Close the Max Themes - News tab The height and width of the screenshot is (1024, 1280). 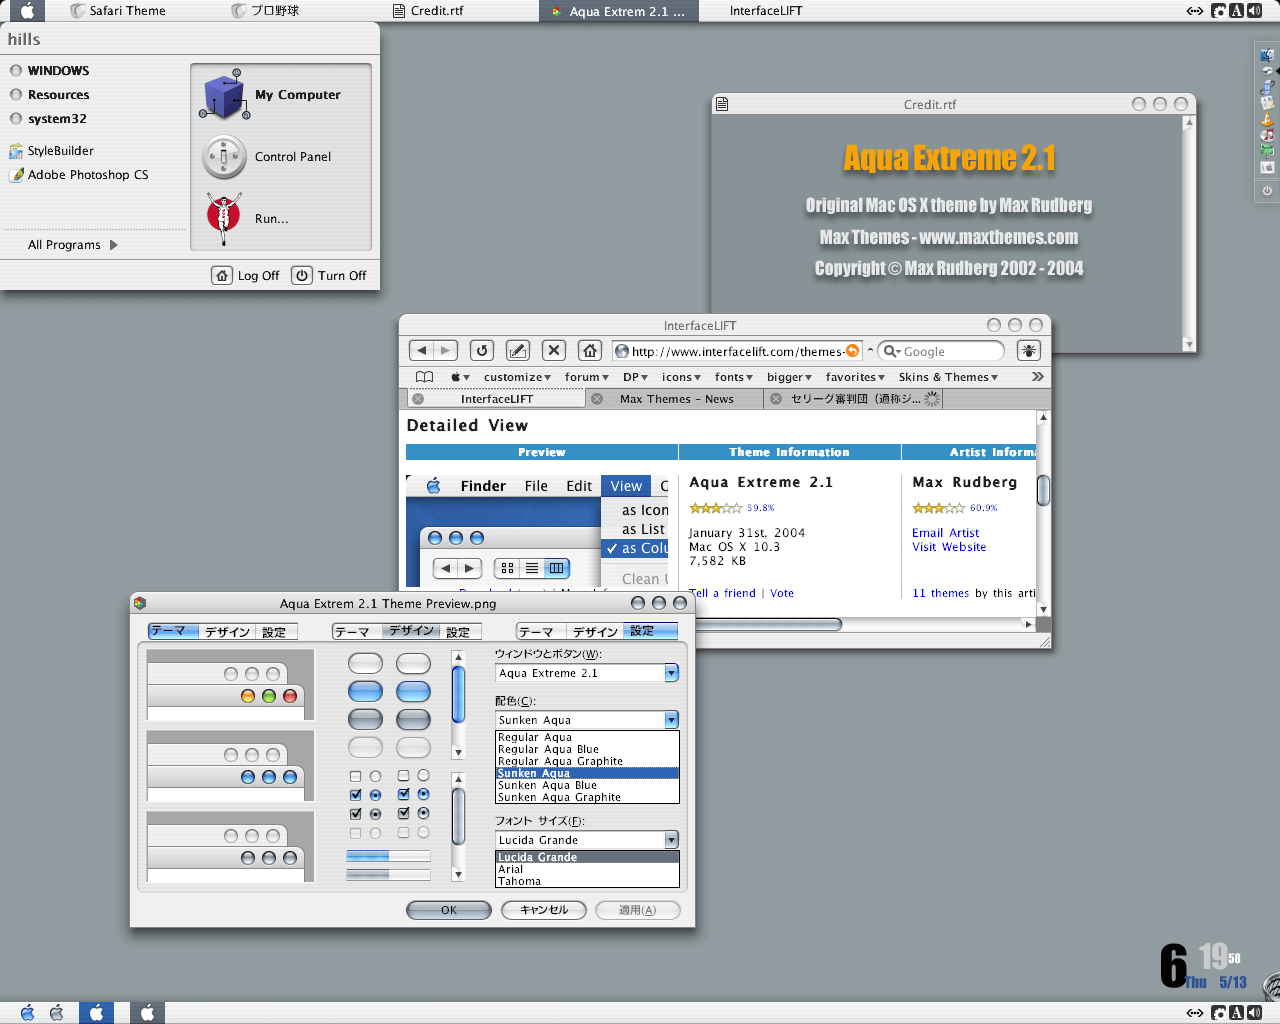[x=597, y=399]
